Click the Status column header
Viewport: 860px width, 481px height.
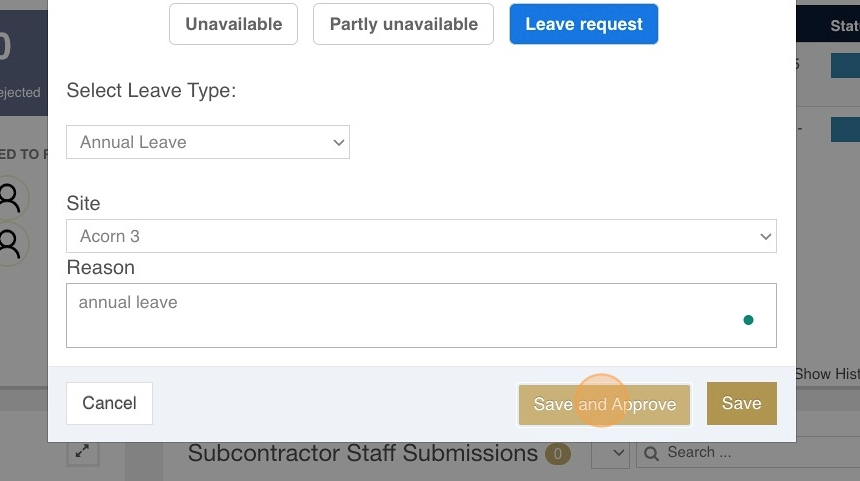(845, 26)
